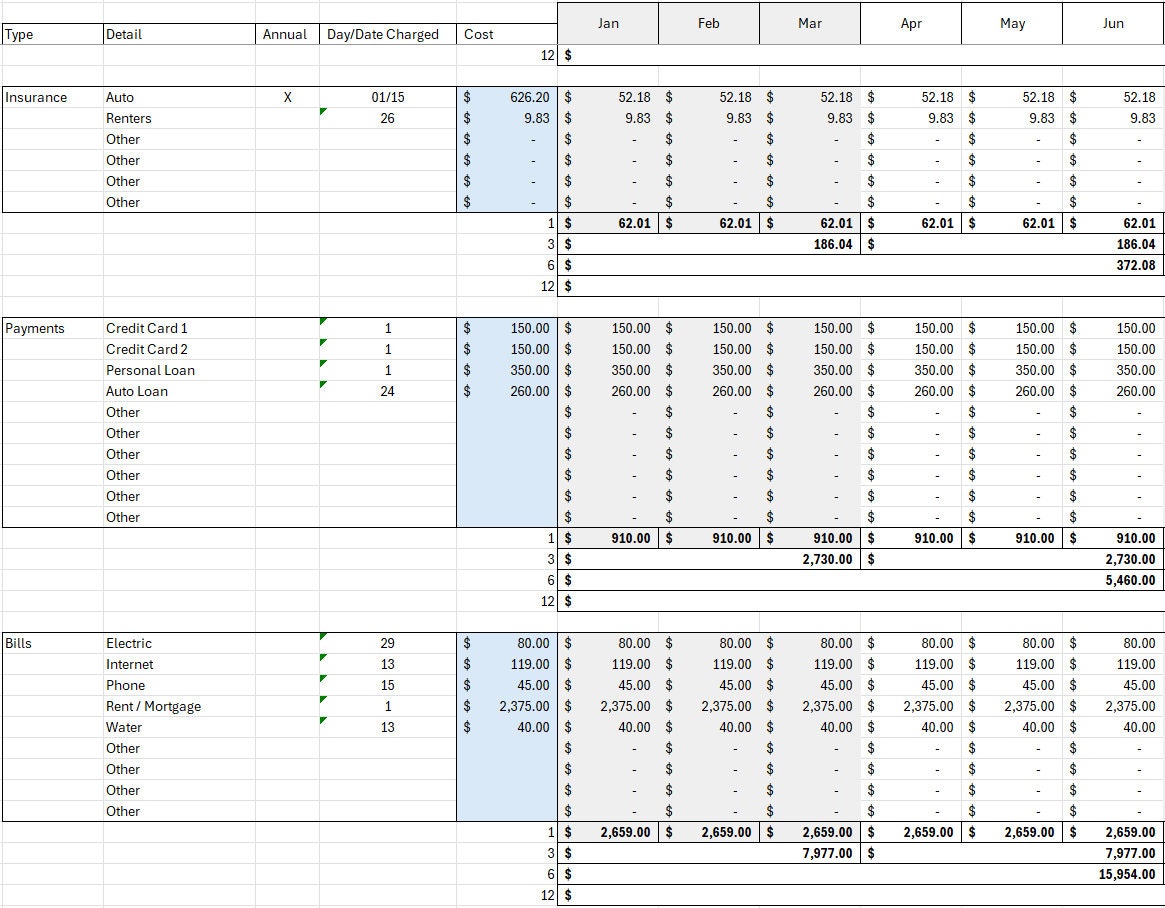This screenshot has height=908, width=1165.
Task: Select the Electric detail cell
Action: 179,643
